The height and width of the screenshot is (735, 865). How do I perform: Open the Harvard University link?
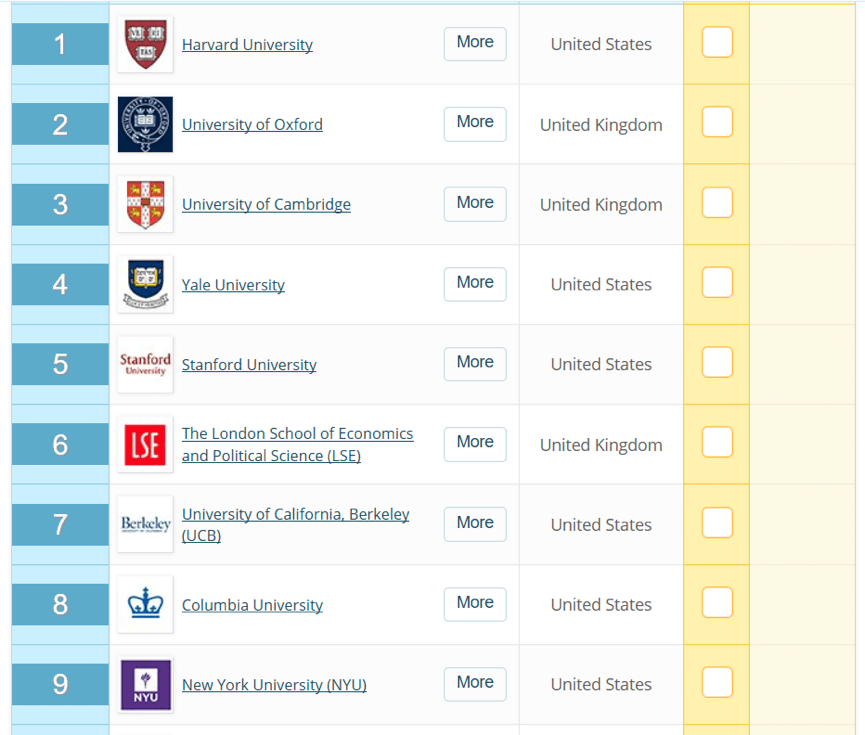(x=247, y=45)
